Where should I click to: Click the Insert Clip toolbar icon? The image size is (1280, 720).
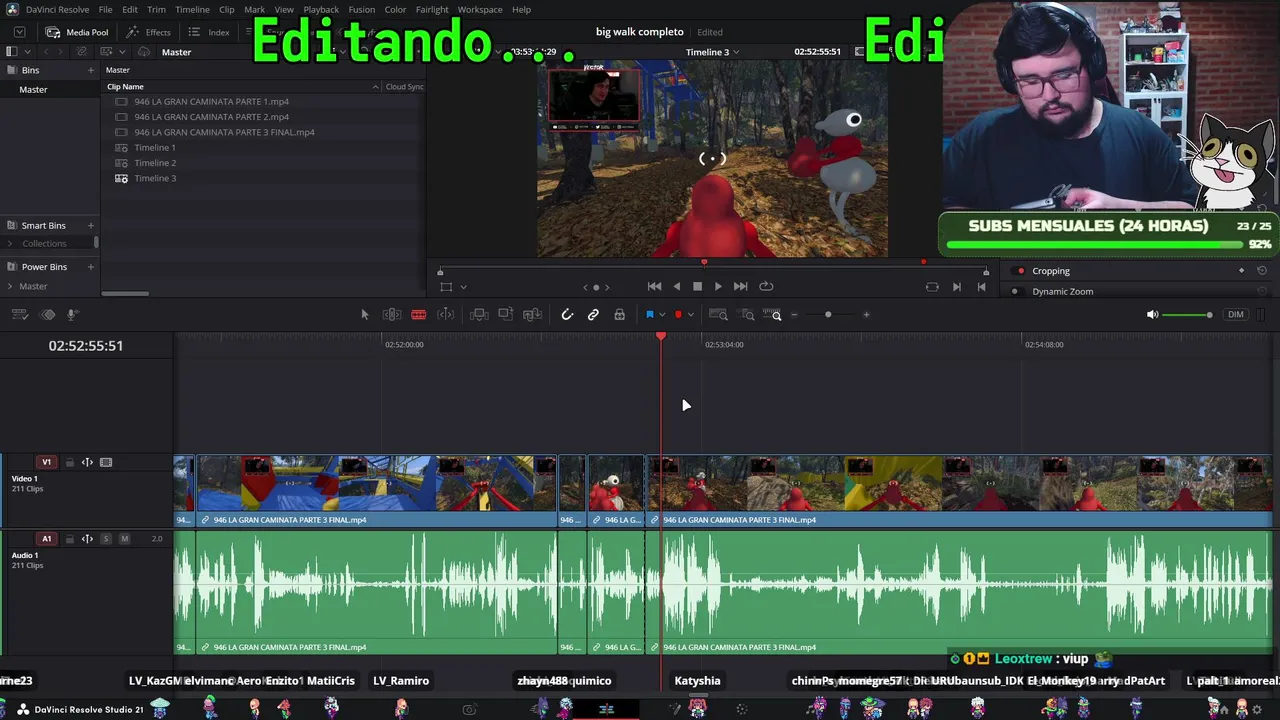click(479, 315)
